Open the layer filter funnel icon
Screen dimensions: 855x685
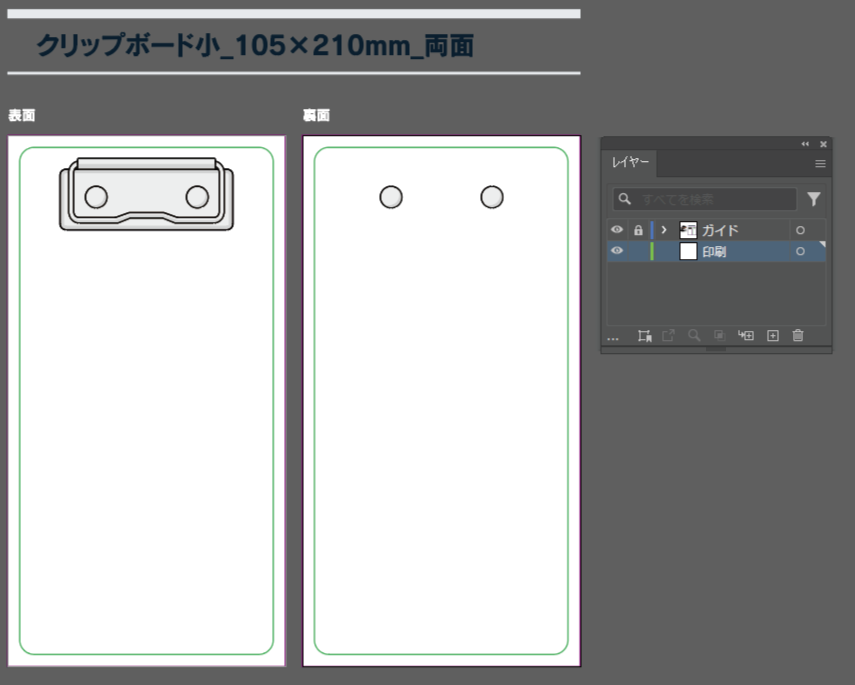click(813, 199)
